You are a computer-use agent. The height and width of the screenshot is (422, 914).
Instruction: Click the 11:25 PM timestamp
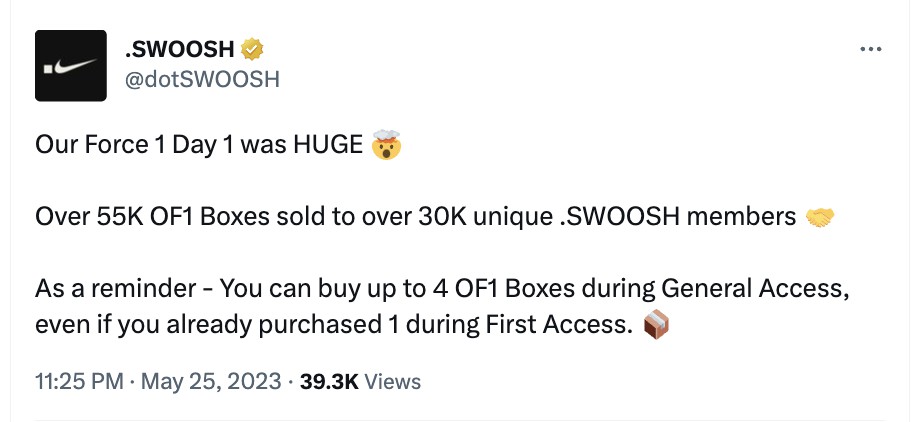[x=79, y=381]
